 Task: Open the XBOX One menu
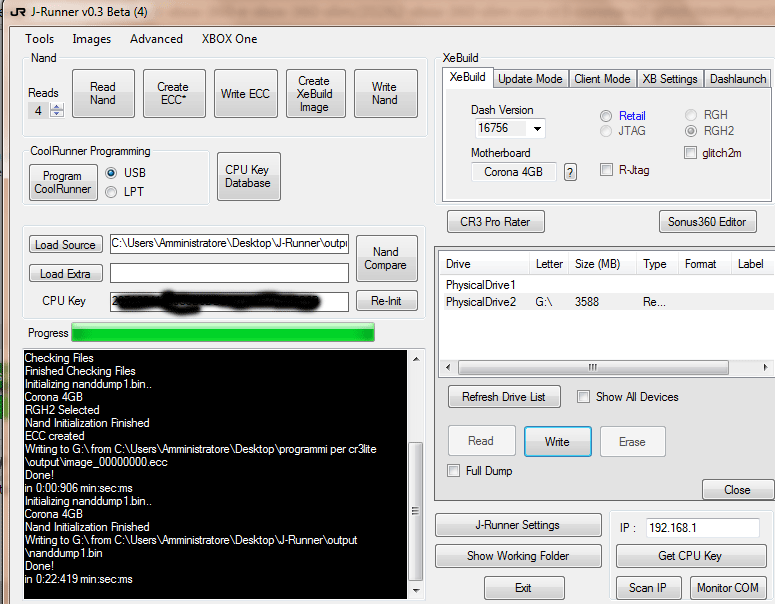[229, 39]
